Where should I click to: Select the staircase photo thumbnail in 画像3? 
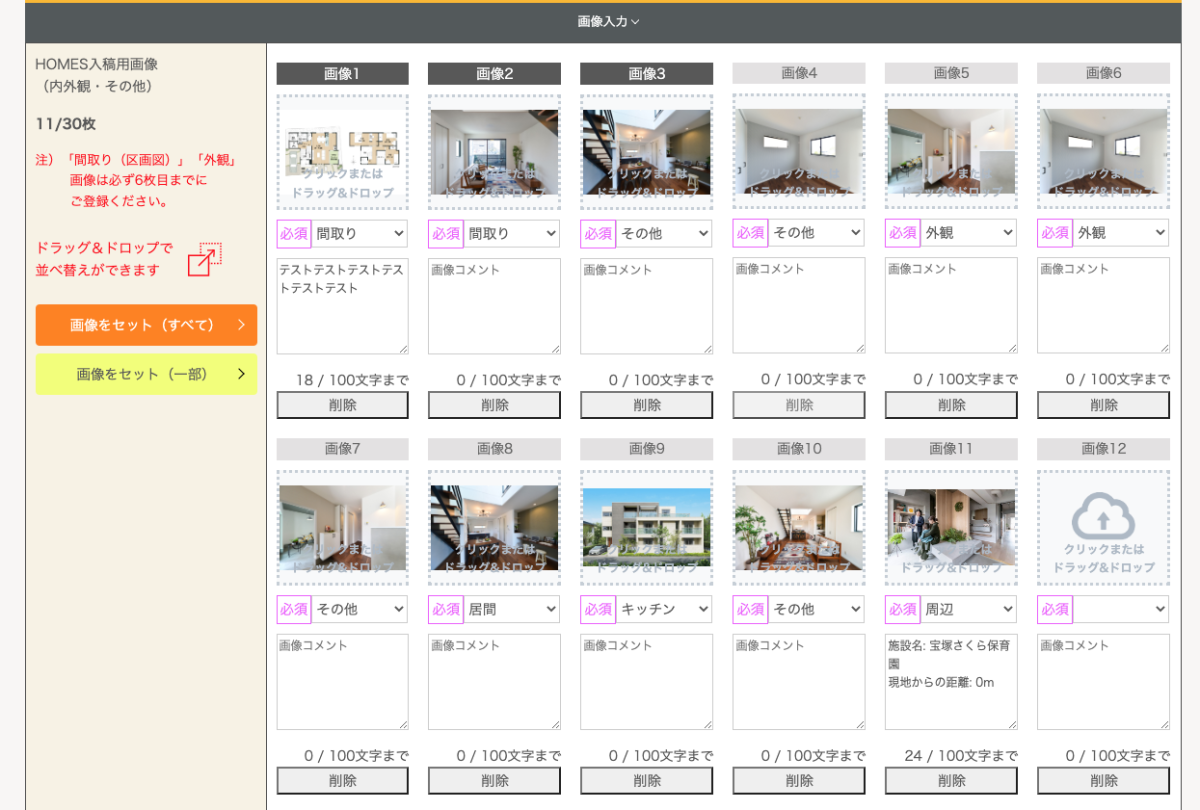tap(646, 152)
